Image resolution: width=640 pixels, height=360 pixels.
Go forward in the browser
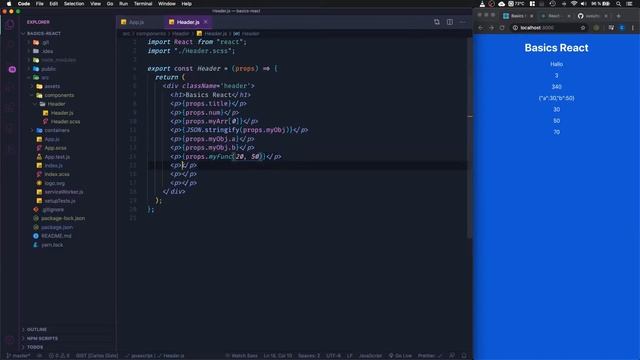[491, 28]
